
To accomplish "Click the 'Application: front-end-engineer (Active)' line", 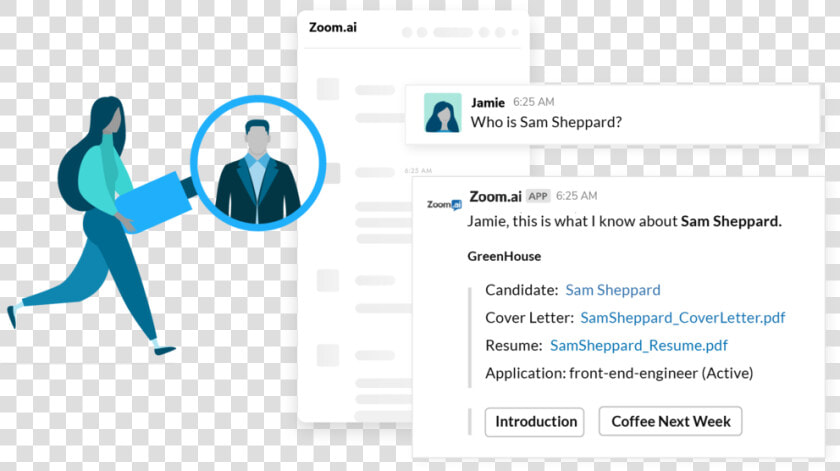I will tap(619, 373).
